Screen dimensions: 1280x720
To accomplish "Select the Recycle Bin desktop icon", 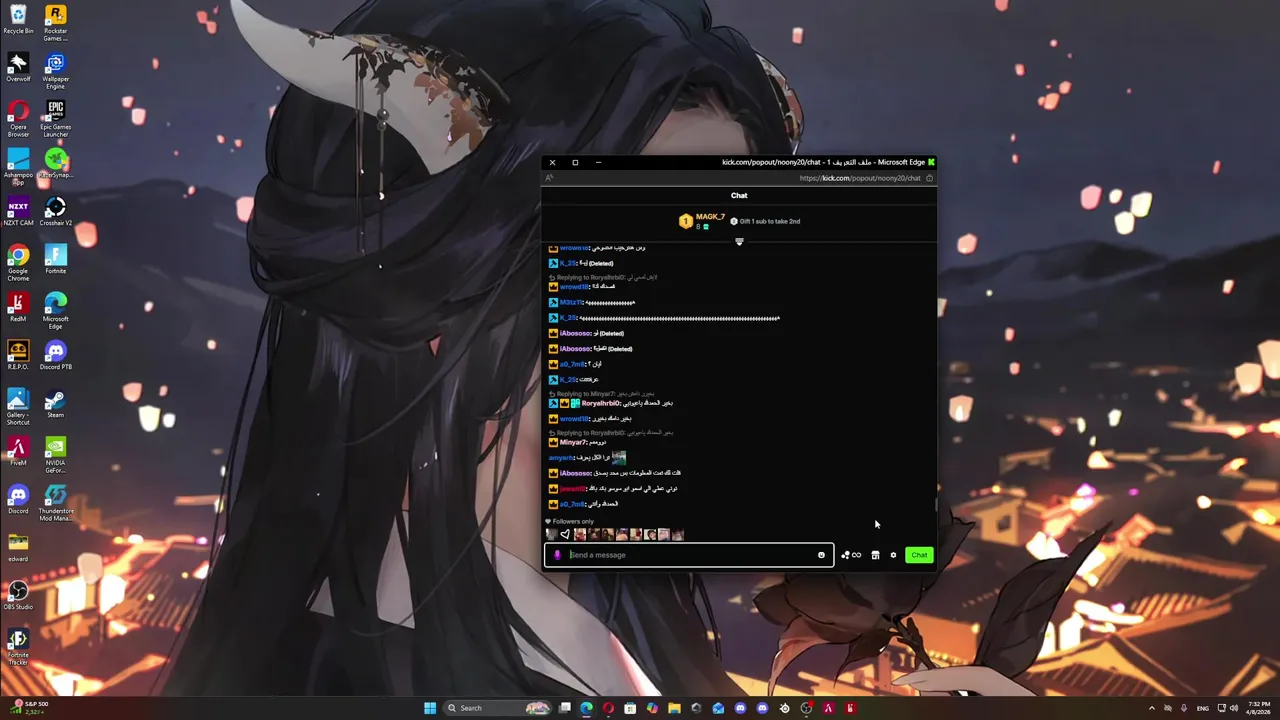I will [18, 21].
